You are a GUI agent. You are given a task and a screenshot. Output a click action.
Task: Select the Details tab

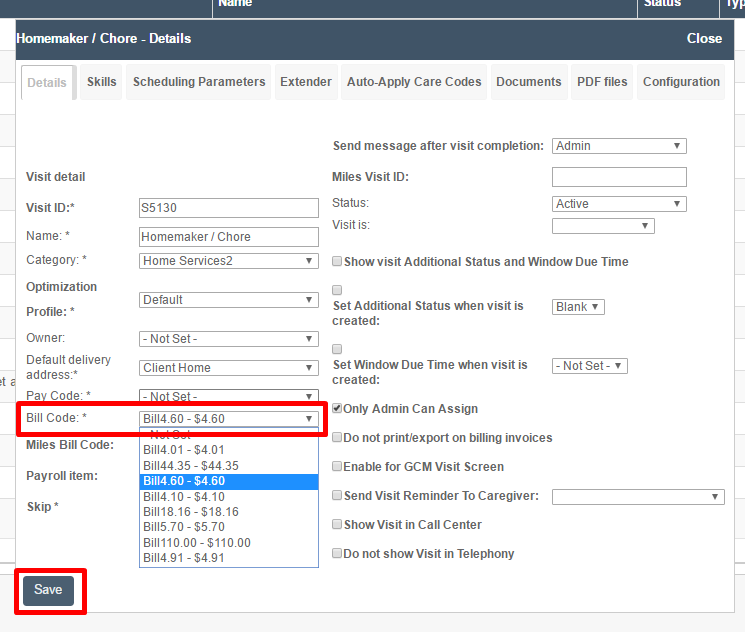(47, 83)
